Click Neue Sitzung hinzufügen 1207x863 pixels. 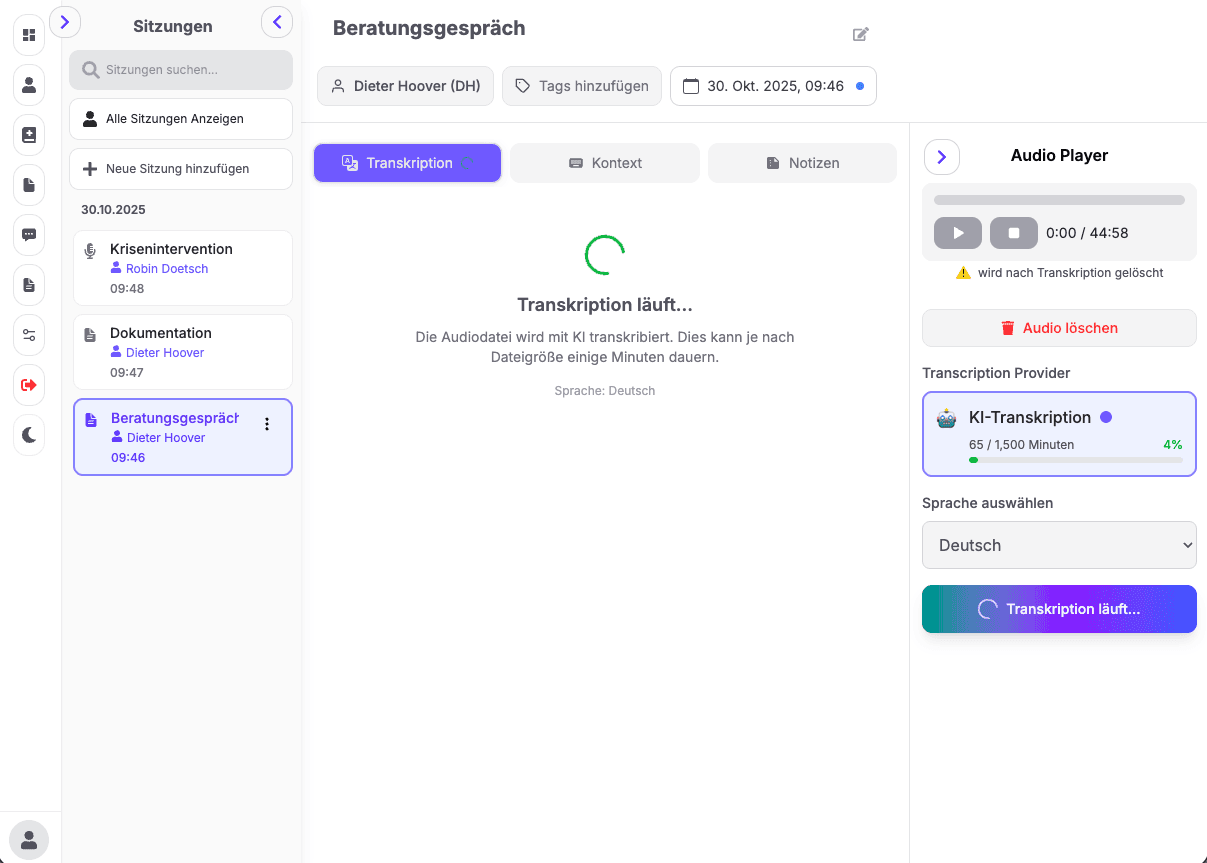tap(181, 168)
